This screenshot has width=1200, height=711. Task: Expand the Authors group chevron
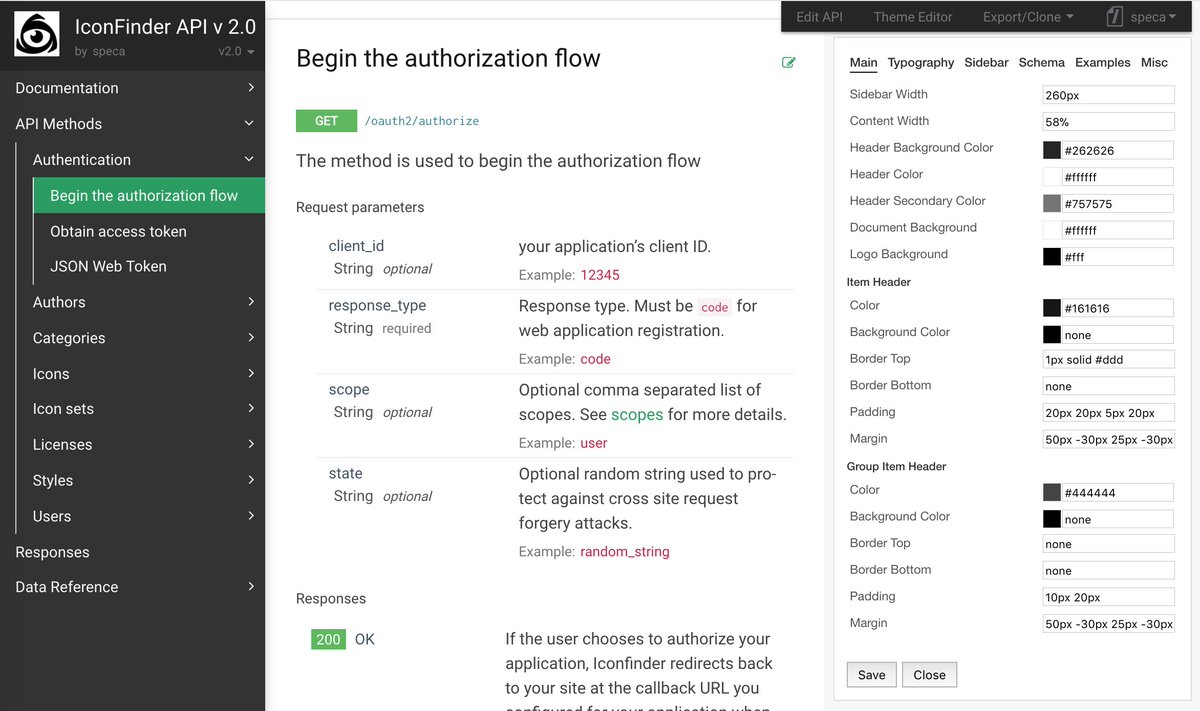250,302
